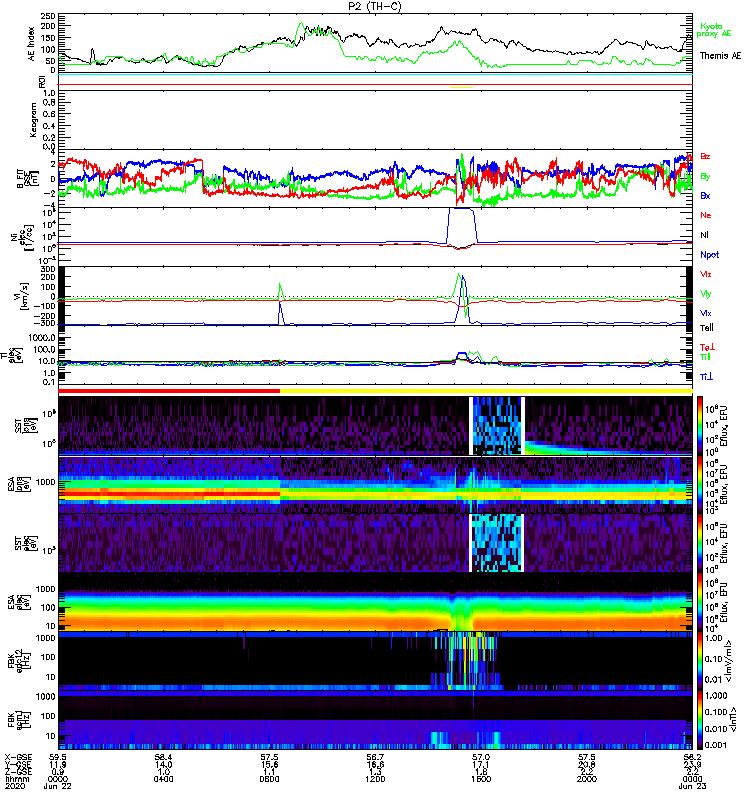Click the Keogram axis label
750x800 pixels.
coord(34,120)
